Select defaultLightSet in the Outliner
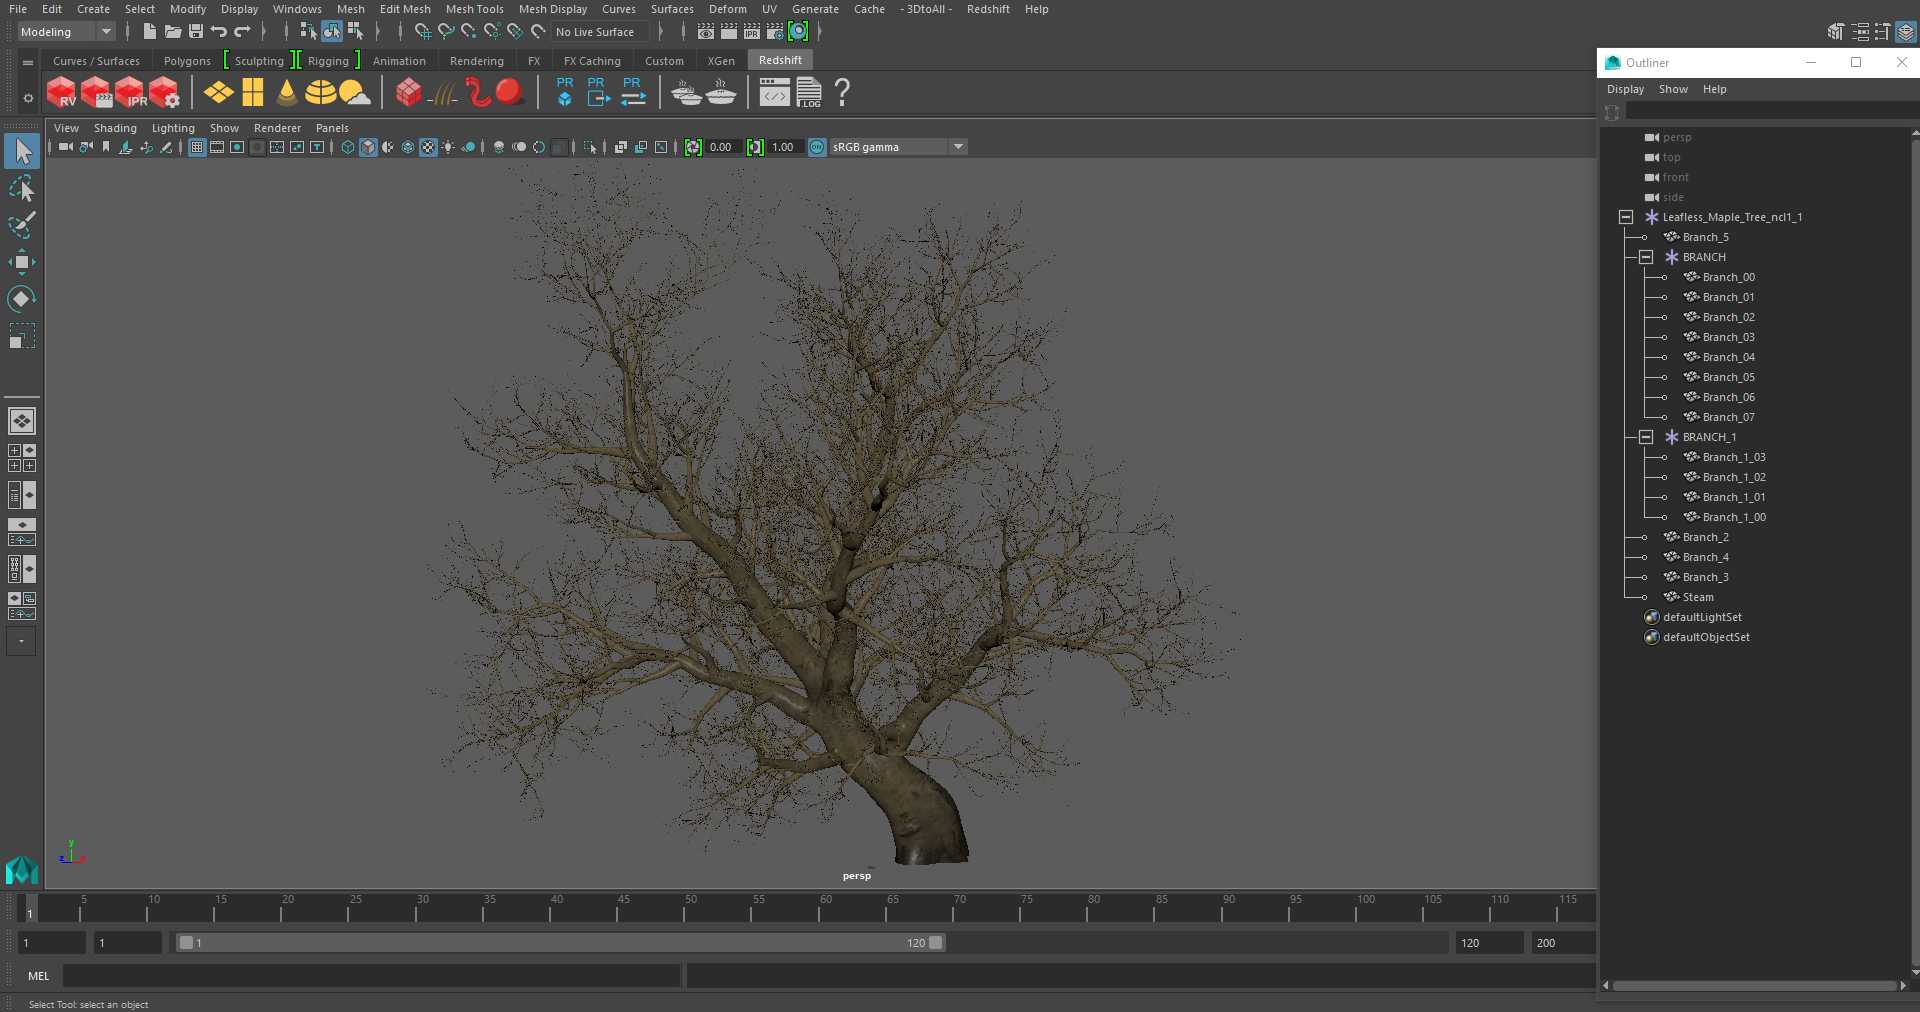Image resolution: width=1920 pixels, height=1012 pixels. [1702, 617]
